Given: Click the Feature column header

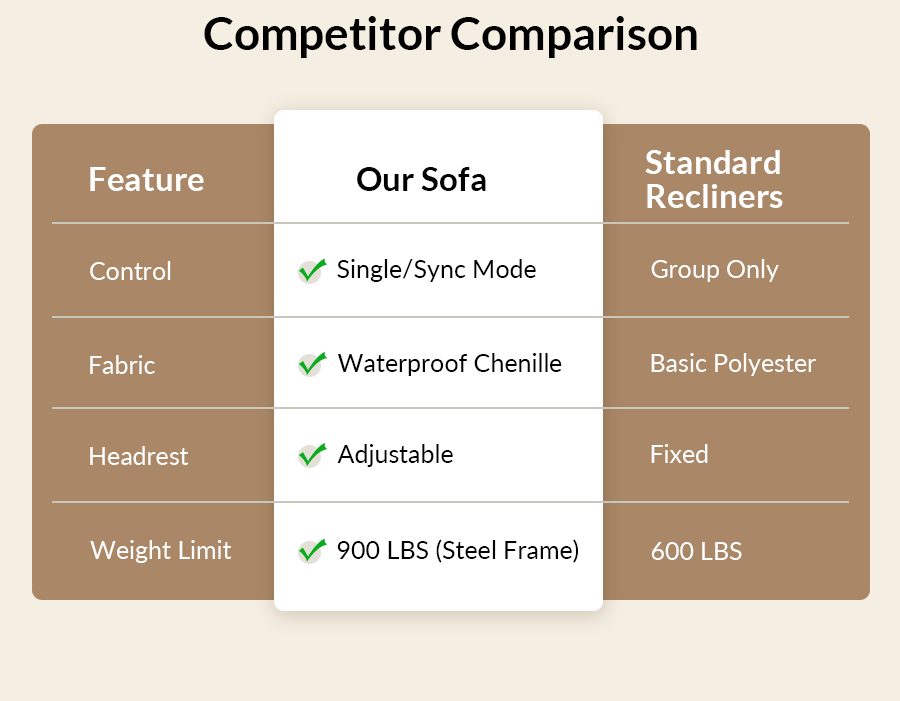Looking at the screenshot, I should point(146,180).
